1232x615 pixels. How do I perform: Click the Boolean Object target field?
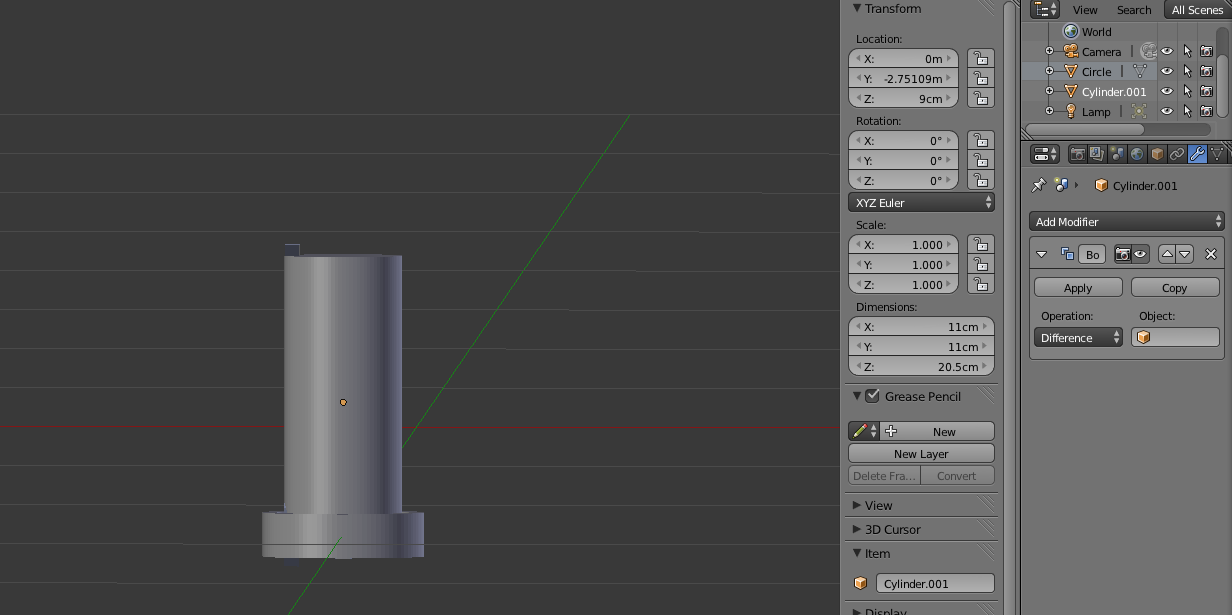click(1175, 338)
